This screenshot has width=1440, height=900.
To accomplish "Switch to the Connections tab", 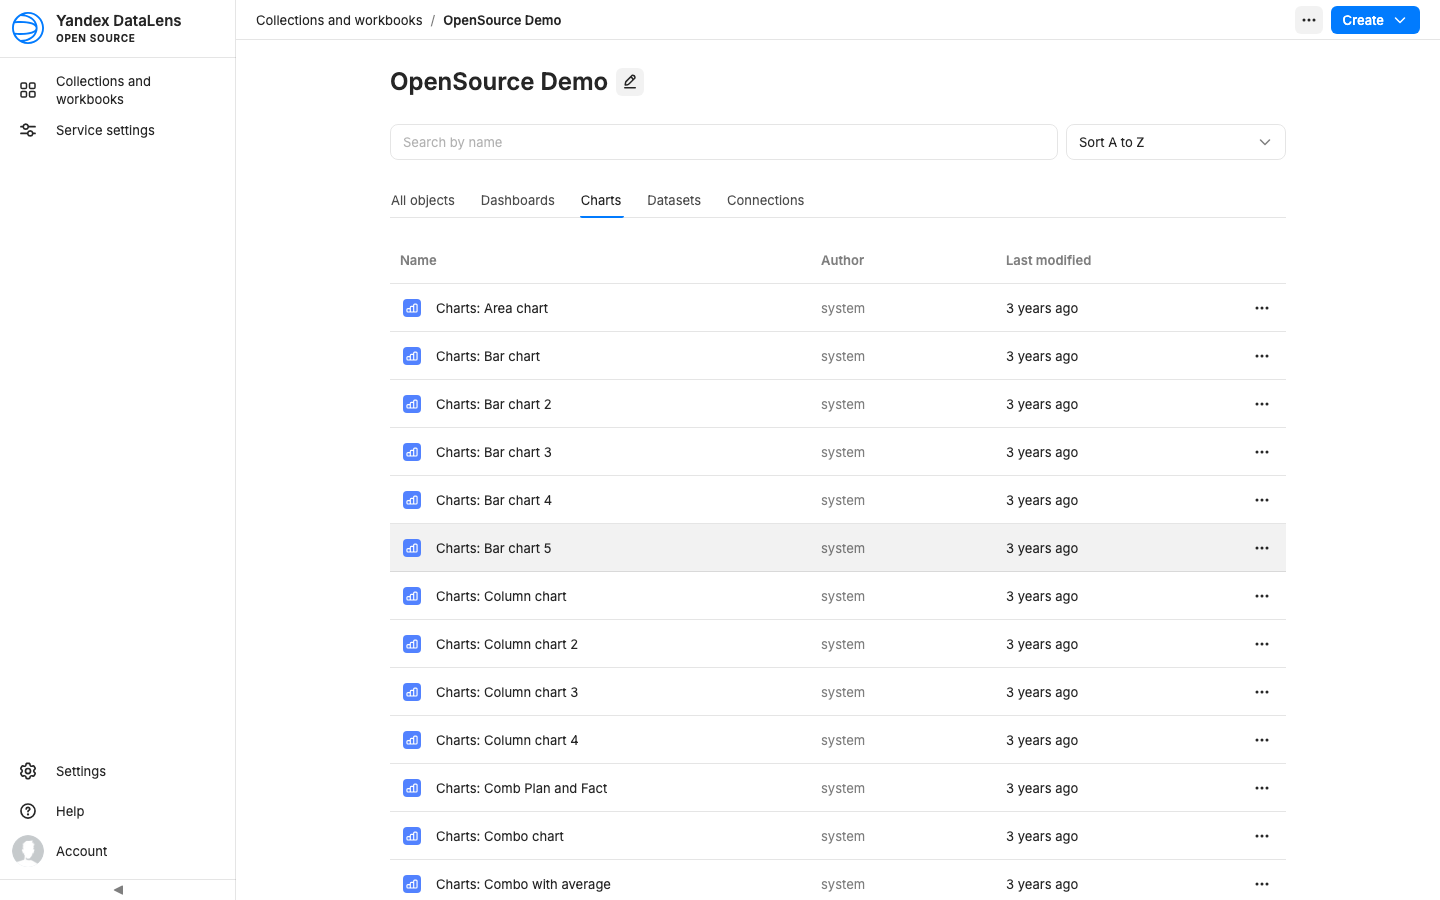I will (x=766, y=200).
